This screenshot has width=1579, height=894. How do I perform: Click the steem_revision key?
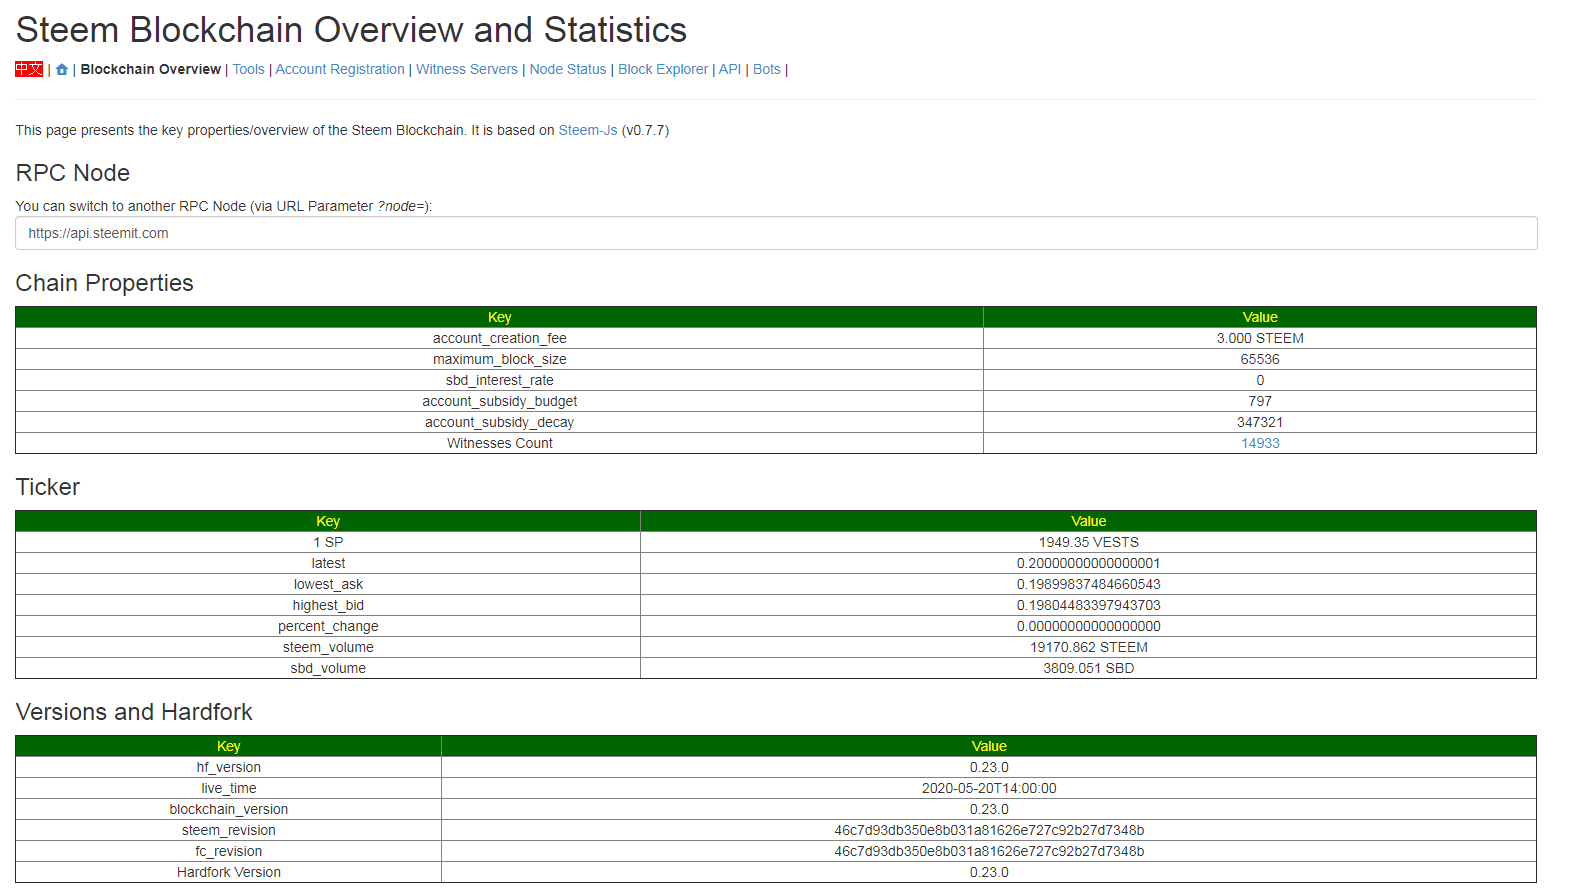coord(229,830)
